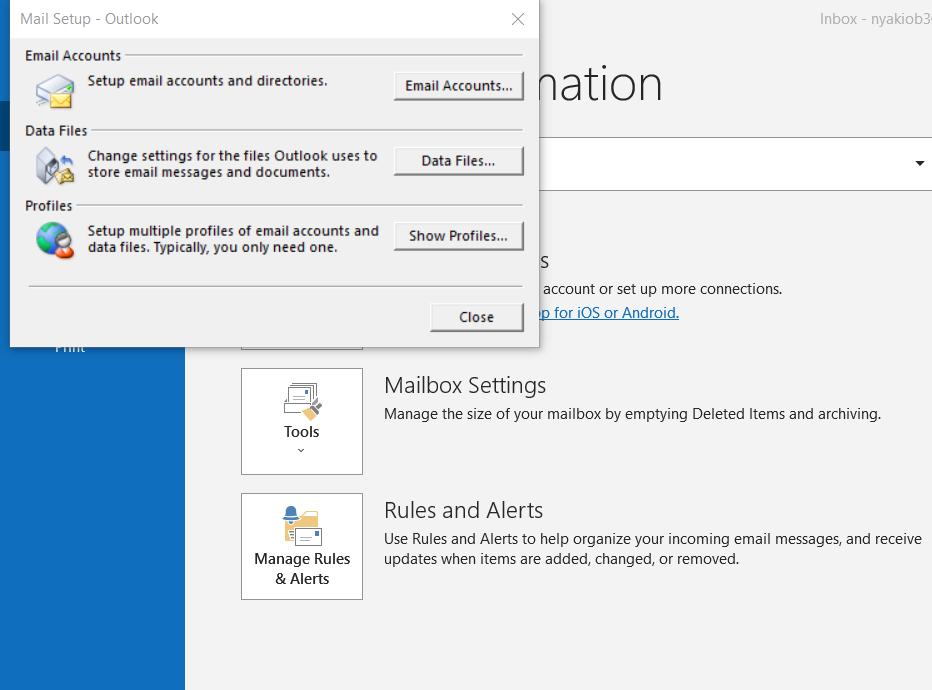This screenshot has height=690, width=932.
Task: Open the iOS or Android app link
Action: pos(608,313)
